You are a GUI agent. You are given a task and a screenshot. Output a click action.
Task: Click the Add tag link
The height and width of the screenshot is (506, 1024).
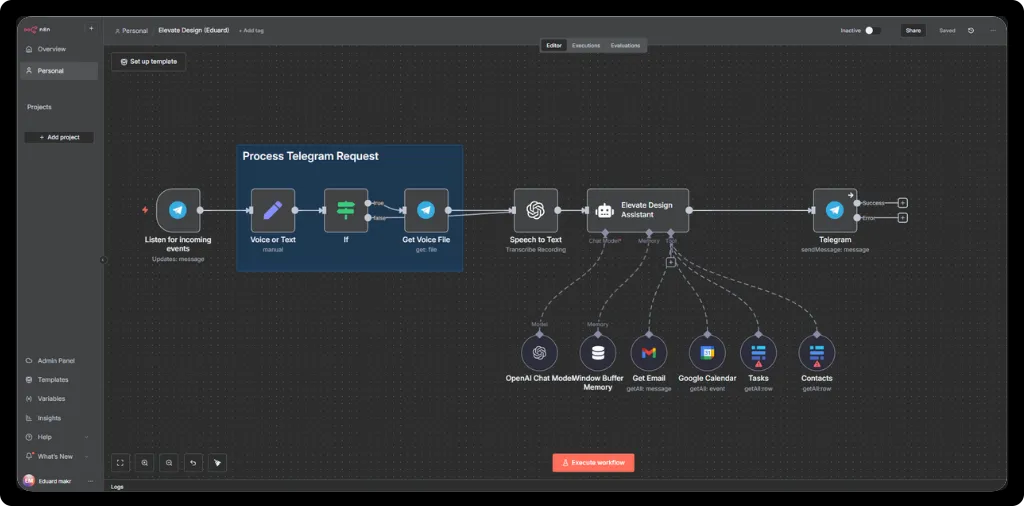(251, 31)
